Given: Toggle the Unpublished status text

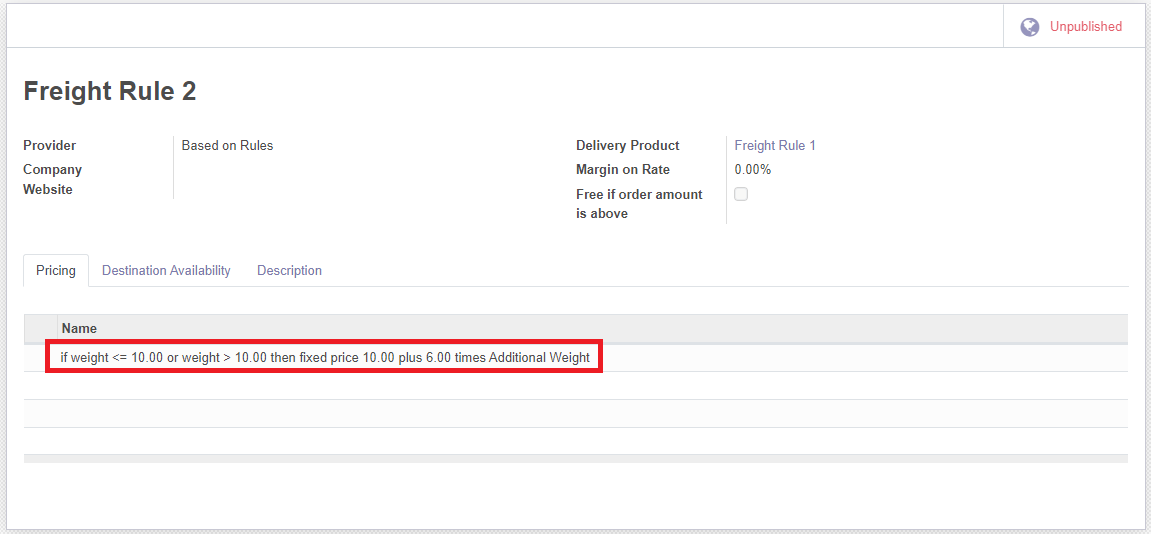Looking at the screenshot, I should [x=1085, y=27].
